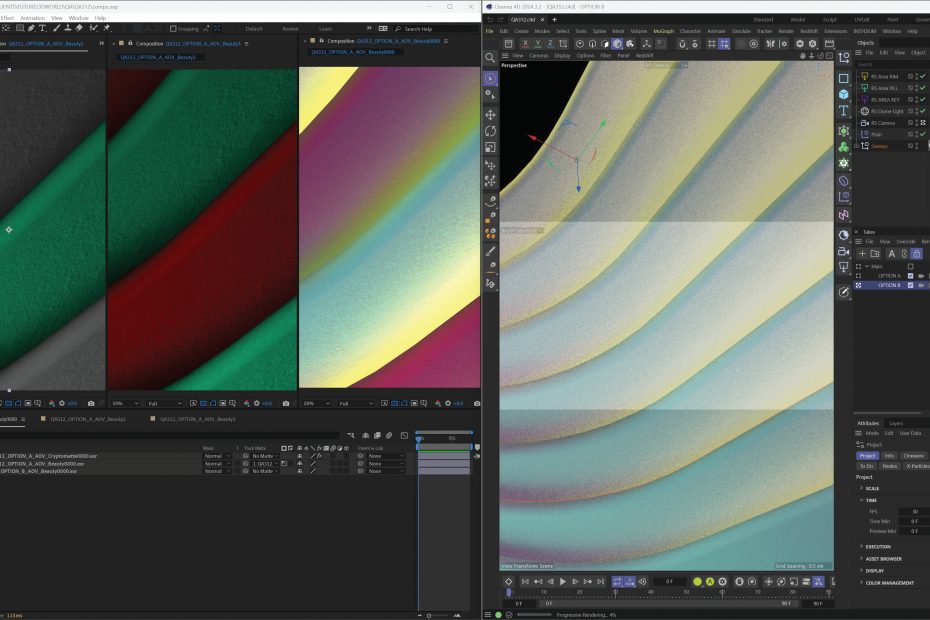Open the Cryptomatte layer blend Mode dropdown

click(x=217, y=456)
